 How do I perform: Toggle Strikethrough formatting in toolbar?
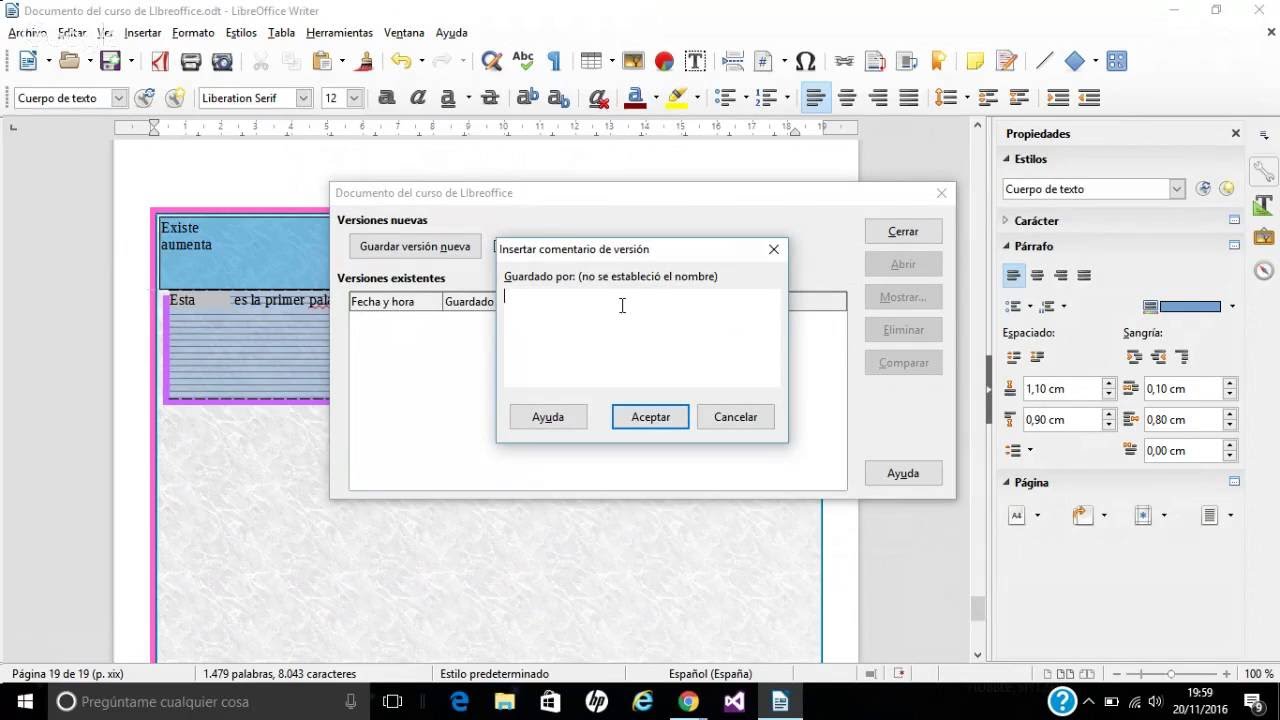489,98
